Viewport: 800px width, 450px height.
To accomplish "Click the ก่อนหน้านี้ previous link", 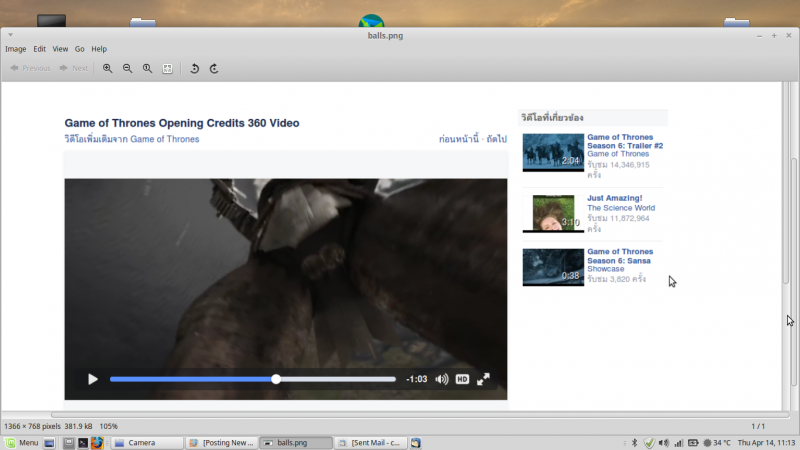I will click(459, 139).
